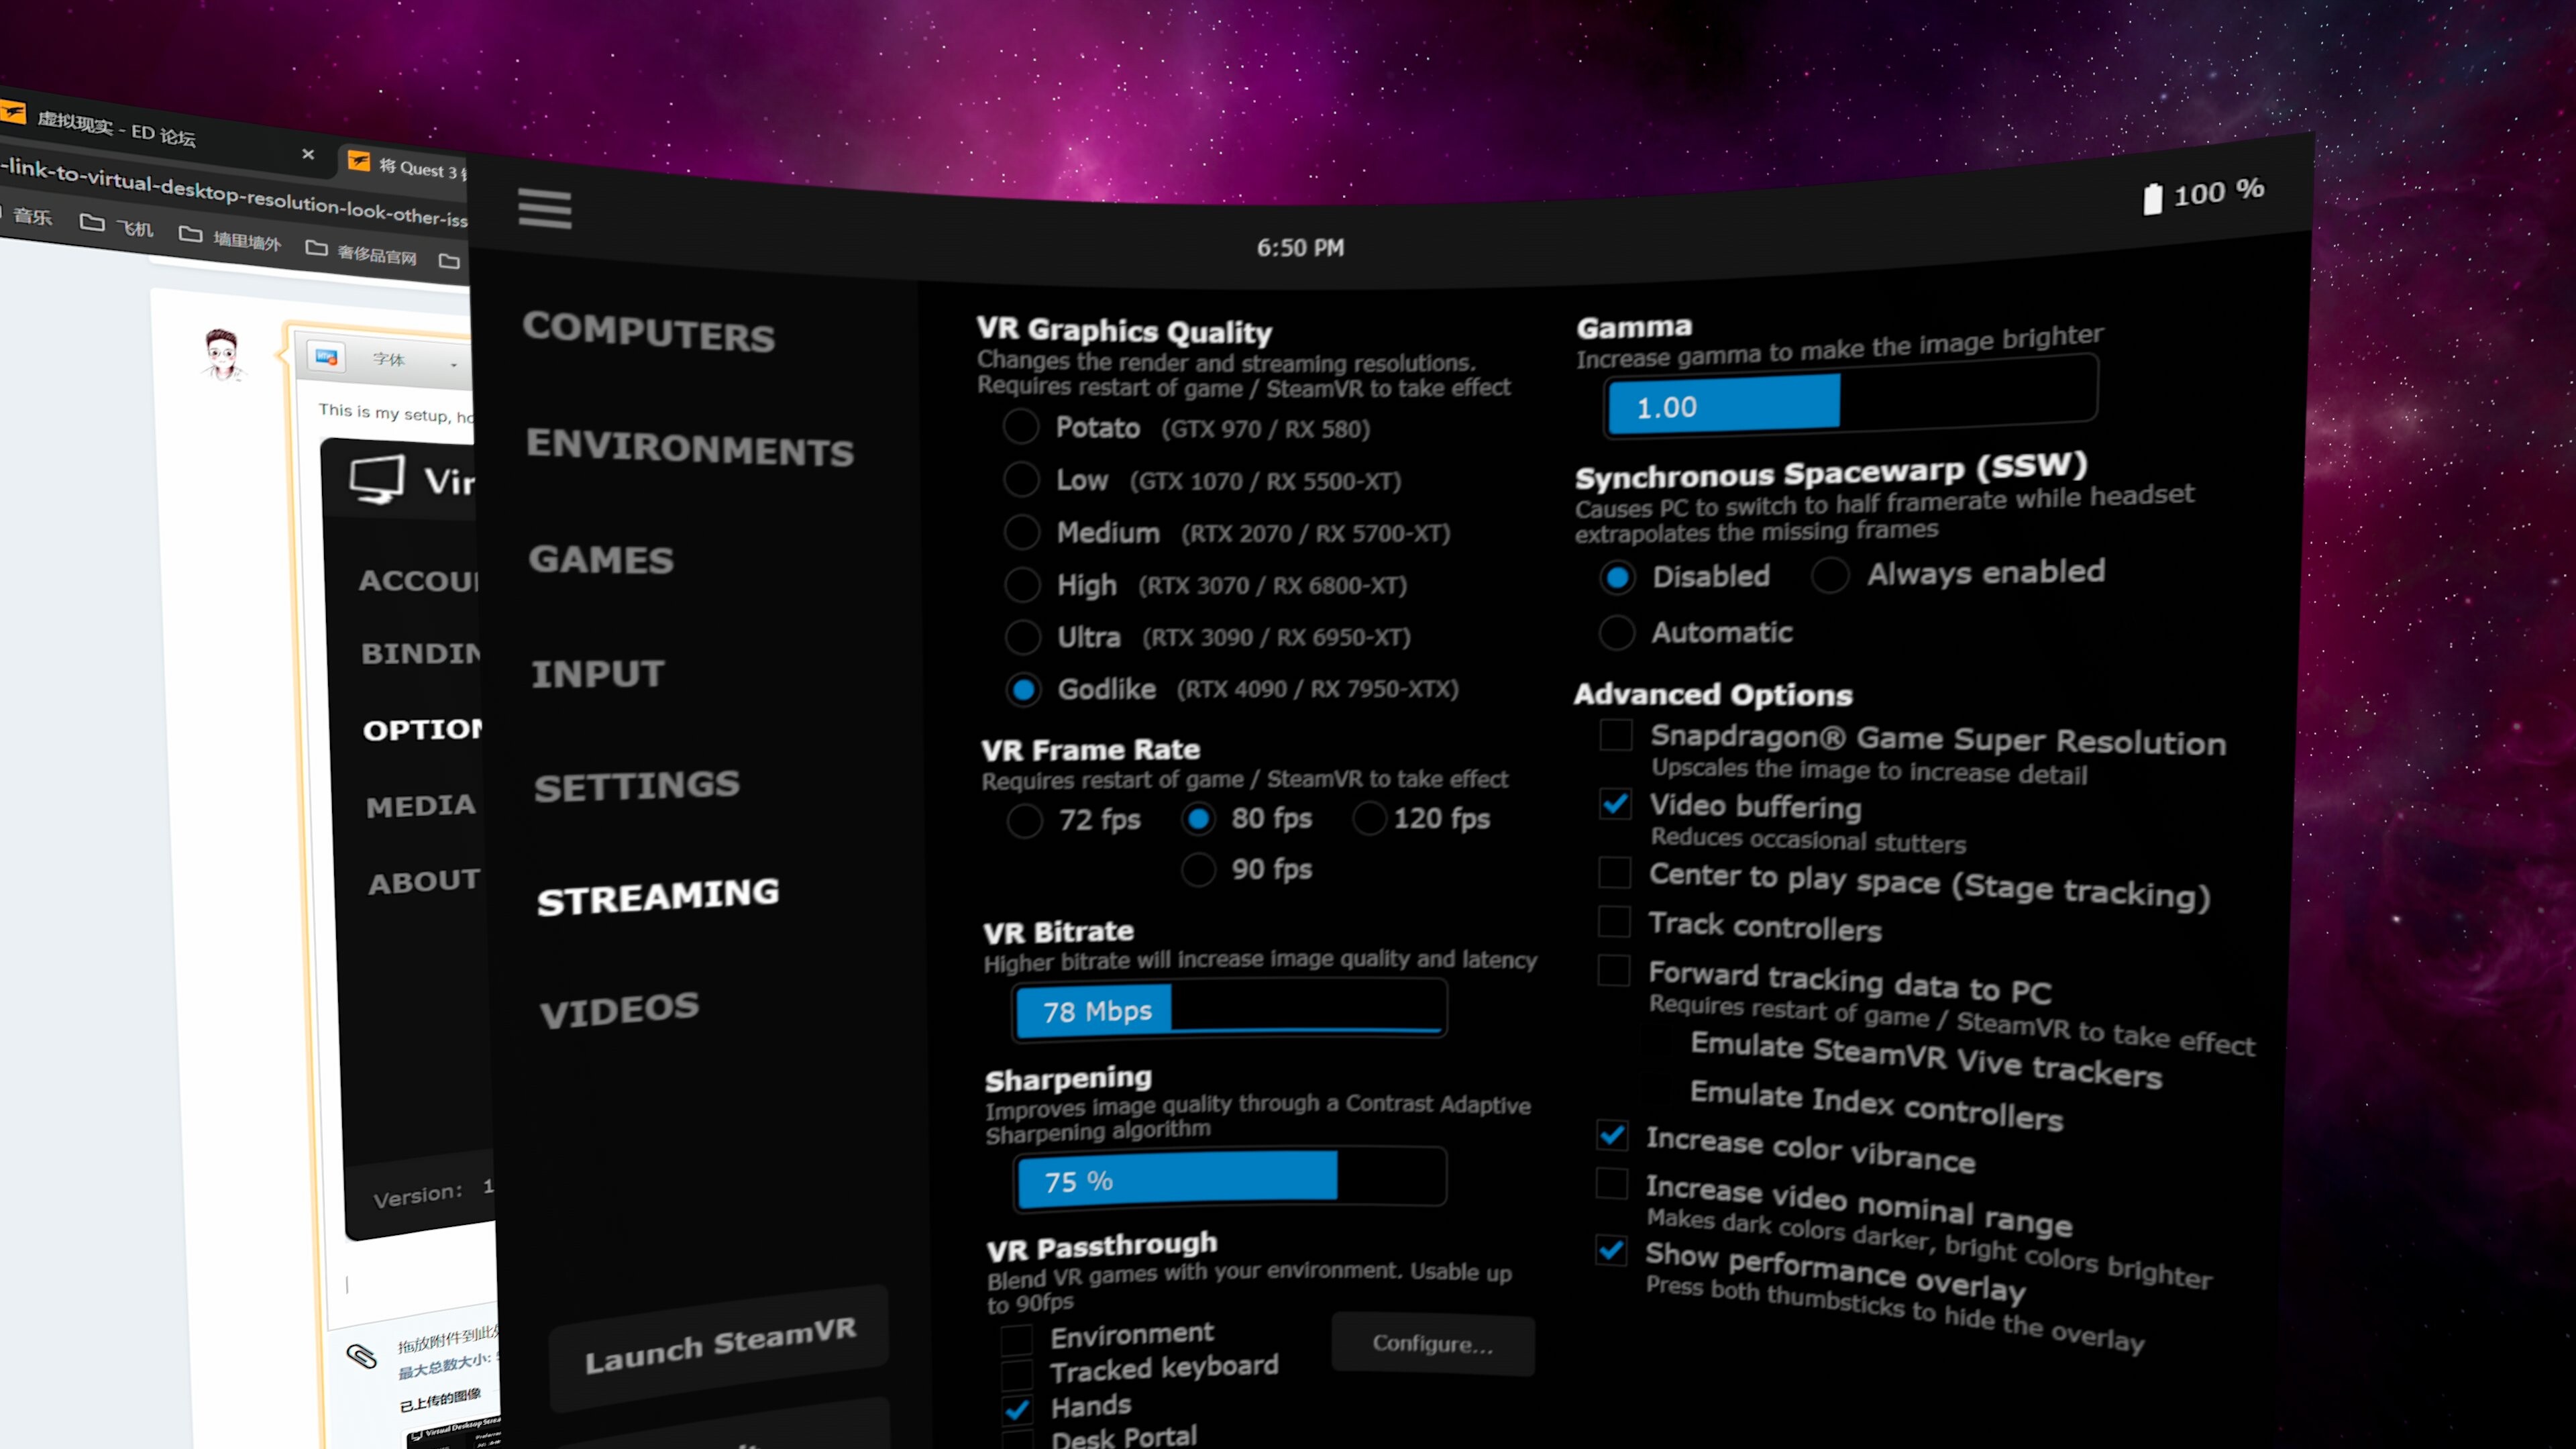The height and width of the screenshot is (1449, 2576).
Task: Select High graphics quality
Action: coord(1022,584)
